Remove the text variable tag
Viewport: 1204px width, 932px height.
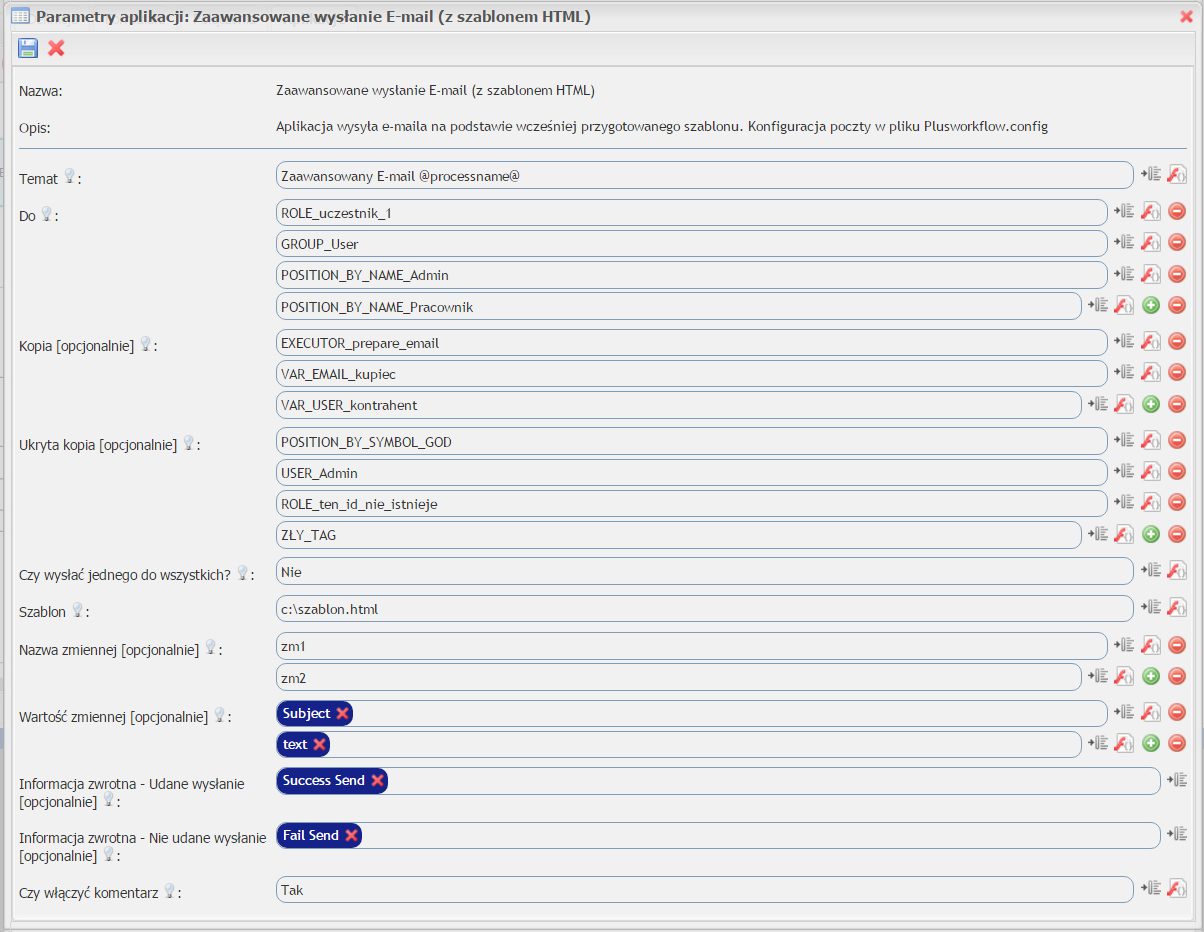pos(319,744)
